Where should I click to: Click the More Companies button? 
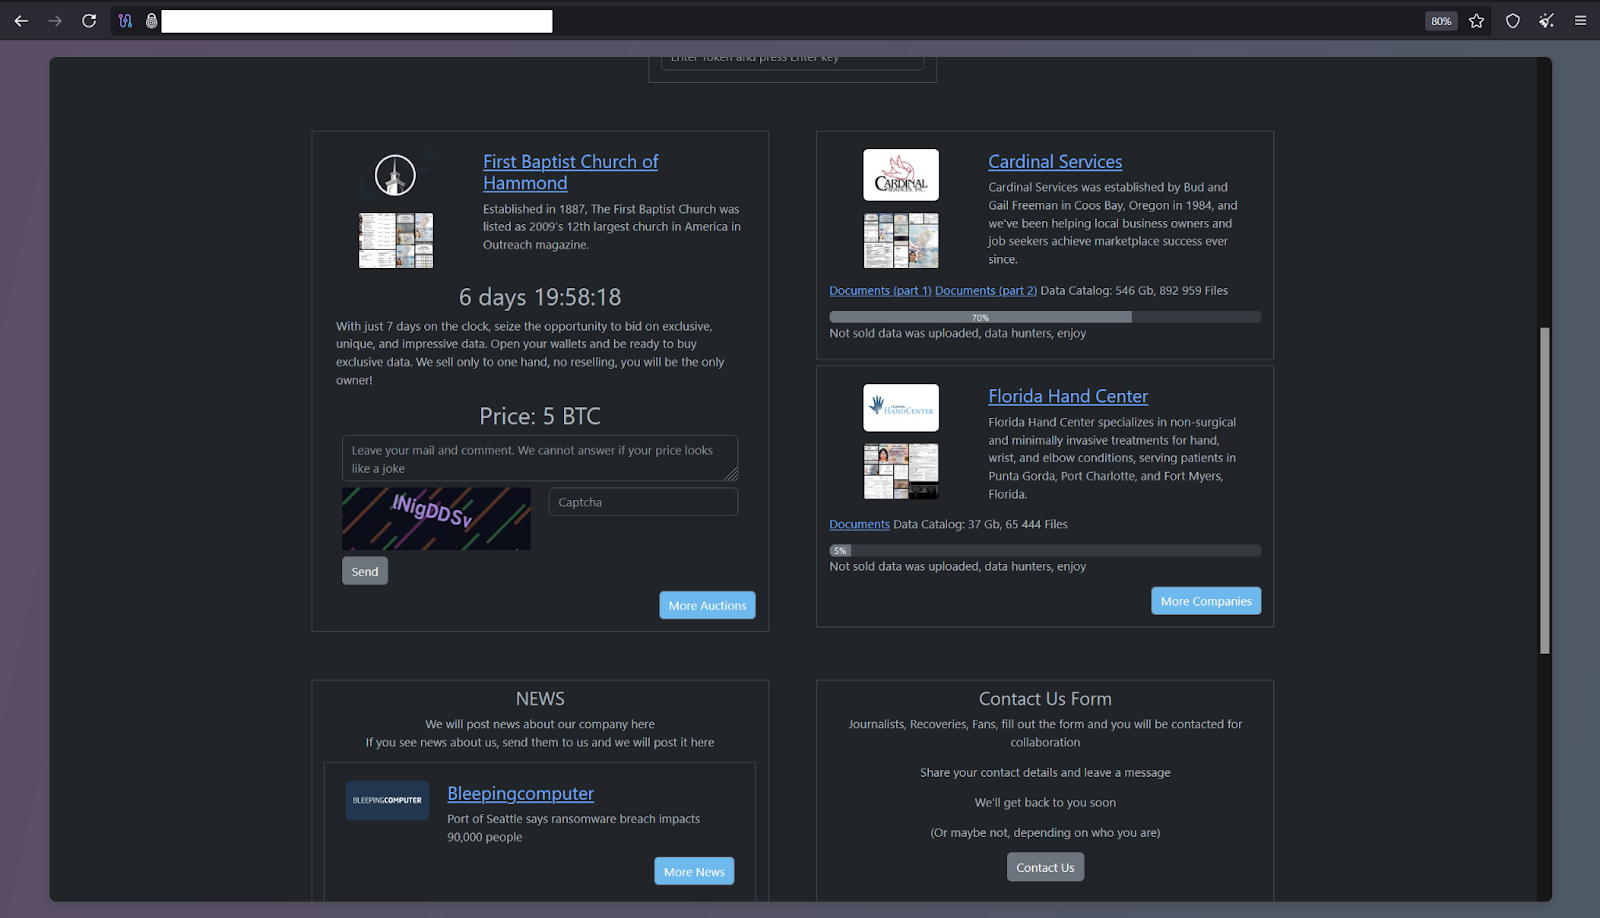point(1206,601)
